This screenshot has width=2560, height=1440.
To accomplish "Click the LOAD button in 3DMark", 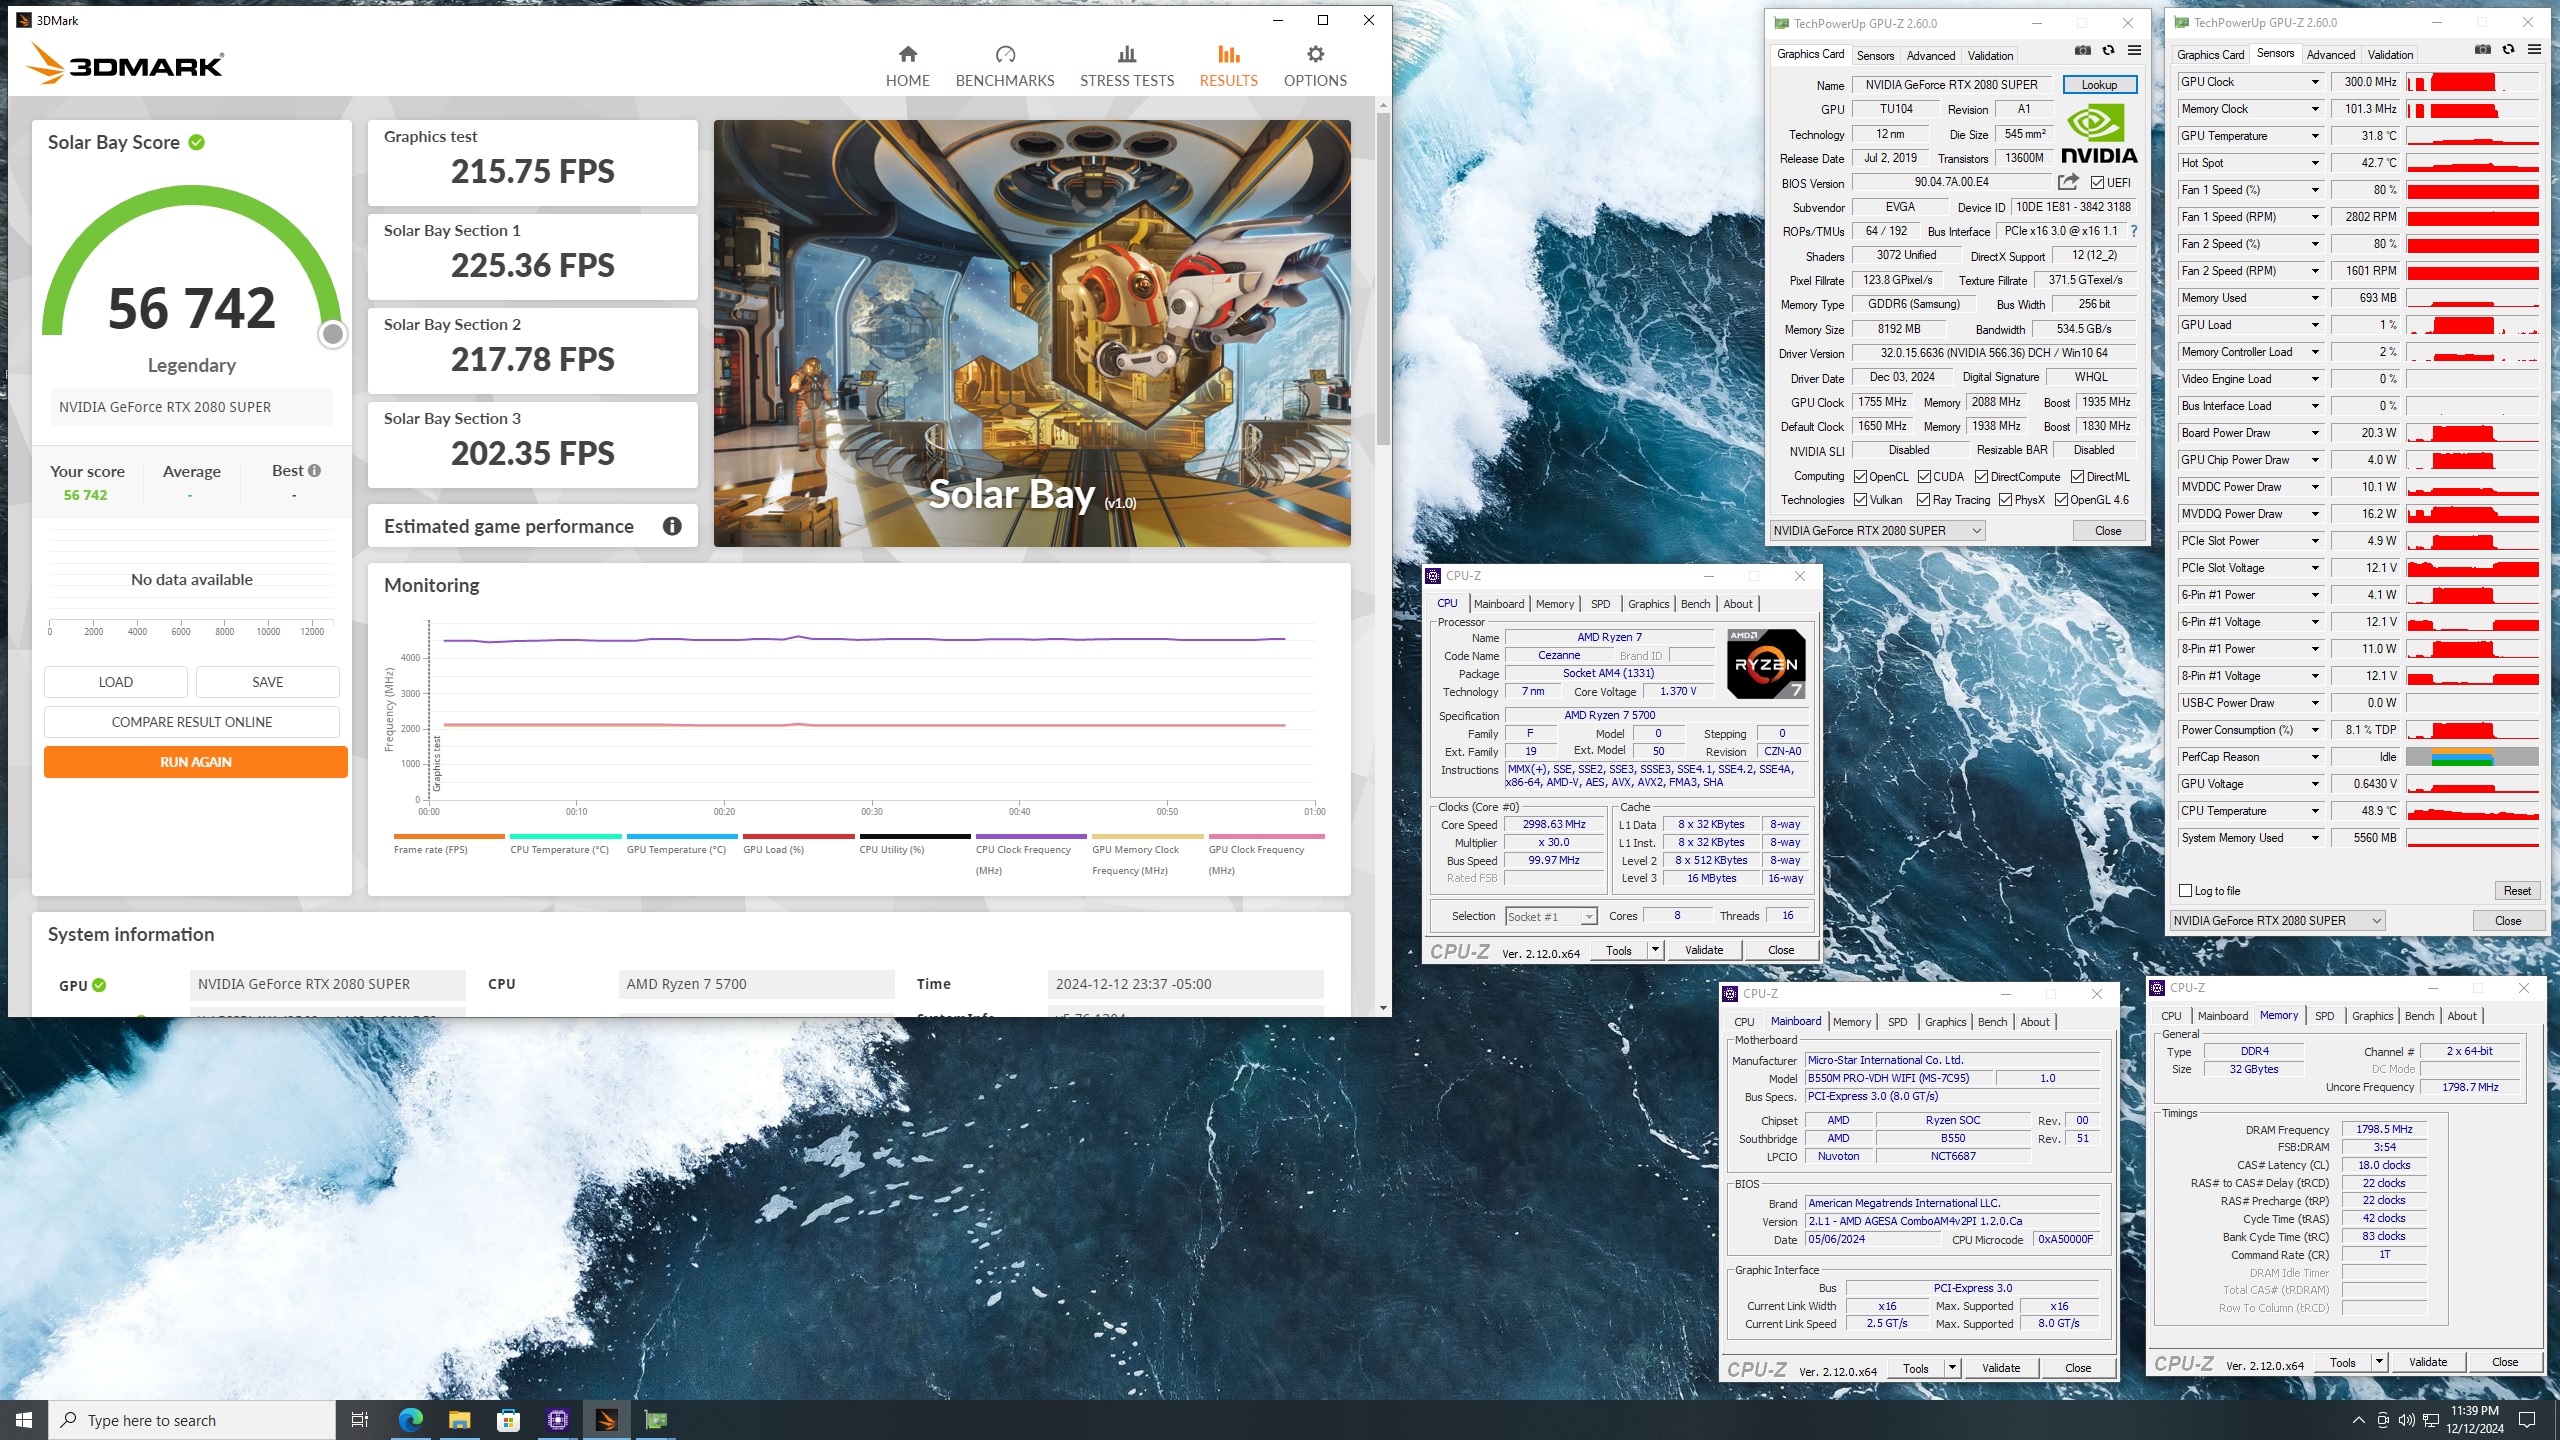I will tap(116, 682).
